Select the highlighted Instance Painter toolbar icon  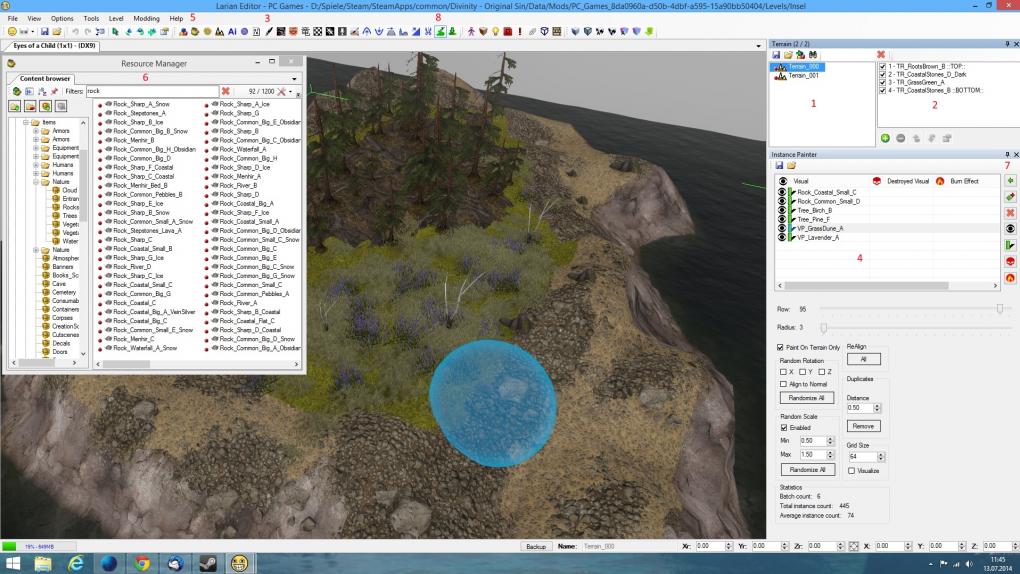tap(440, 31)
